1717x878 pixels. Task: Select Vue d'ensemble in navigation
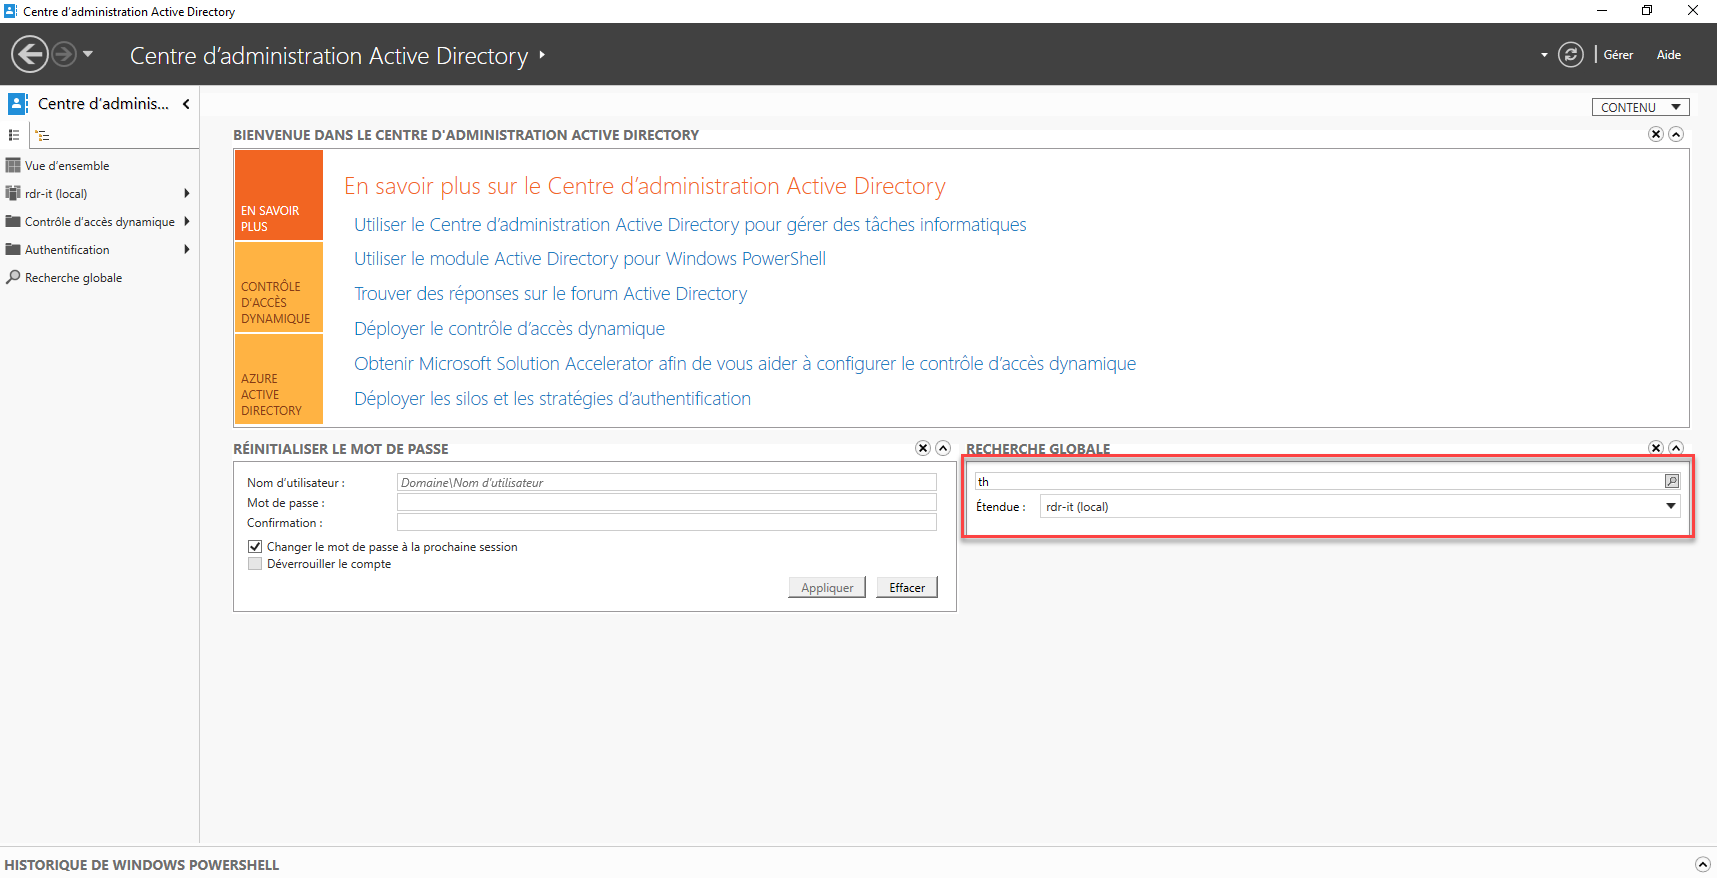point(67,166)
